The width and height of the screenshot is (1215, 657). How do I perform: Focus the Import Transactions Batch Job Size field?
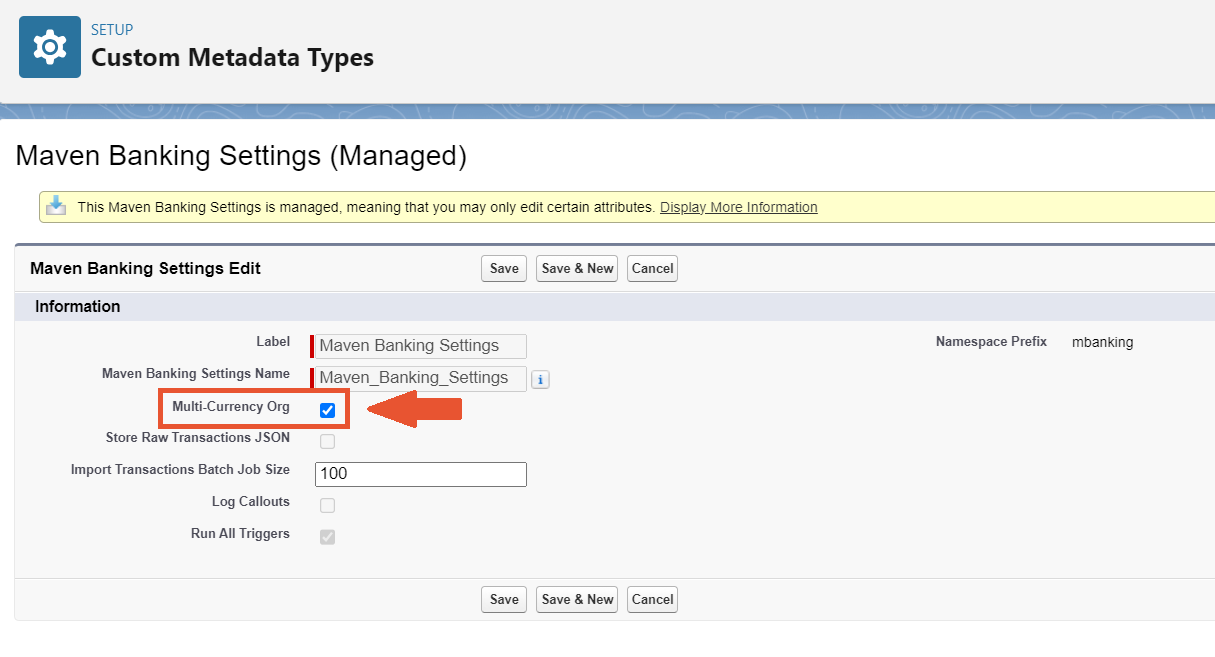click(x=420, y=474)
